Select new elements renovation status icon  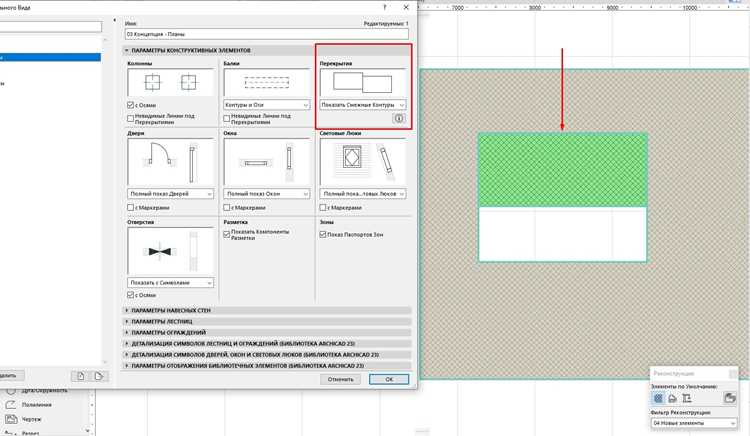686,398
